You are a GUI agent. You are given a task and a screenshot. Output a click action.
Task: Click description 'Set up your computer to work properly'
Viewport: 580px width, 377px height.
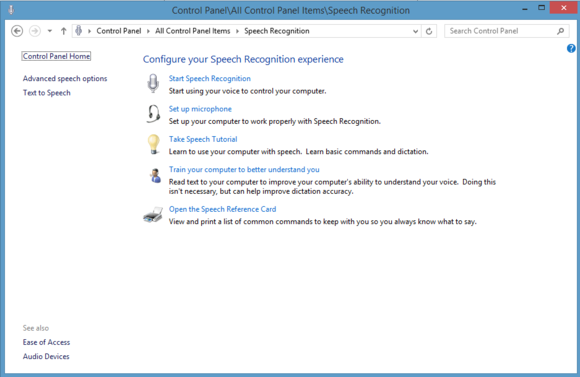click(x=274, y=121)
